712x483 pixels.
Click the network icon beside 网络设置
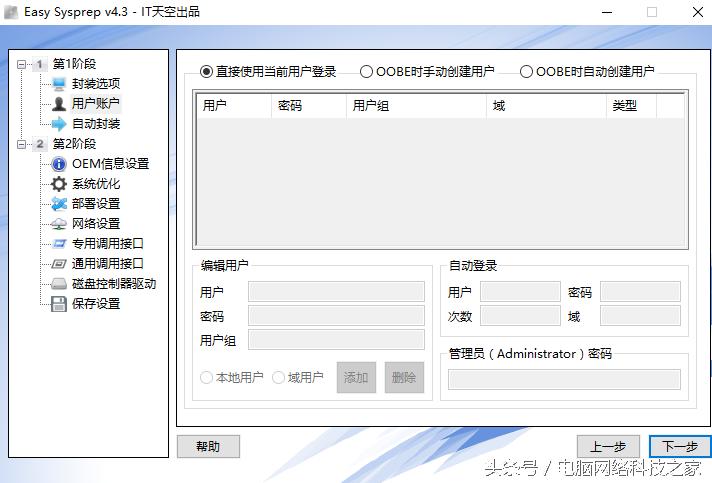click(x=59, y=224)
